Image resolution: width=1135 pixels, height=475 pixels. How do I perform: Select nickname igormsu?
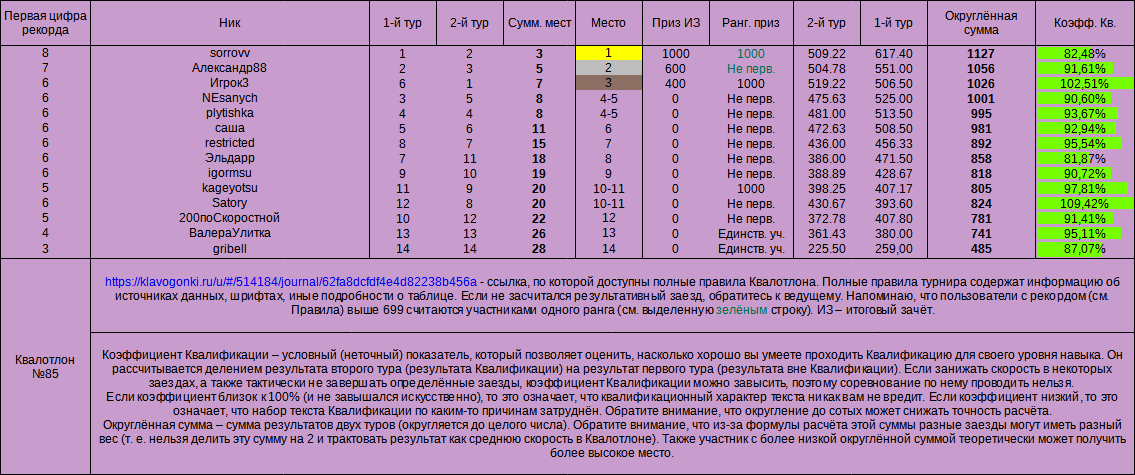click(230, 173)
